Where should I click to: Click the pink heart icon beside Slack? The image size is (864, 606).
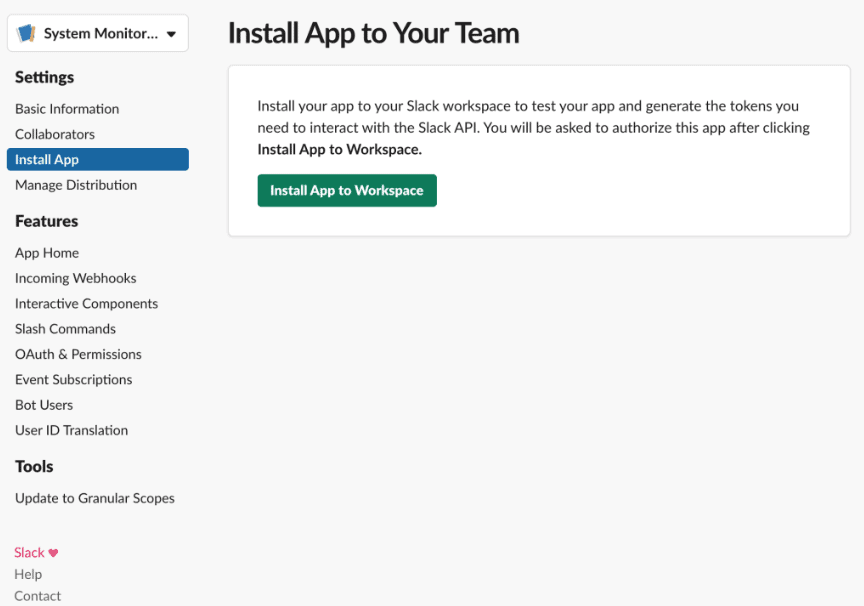click(53, 553)
